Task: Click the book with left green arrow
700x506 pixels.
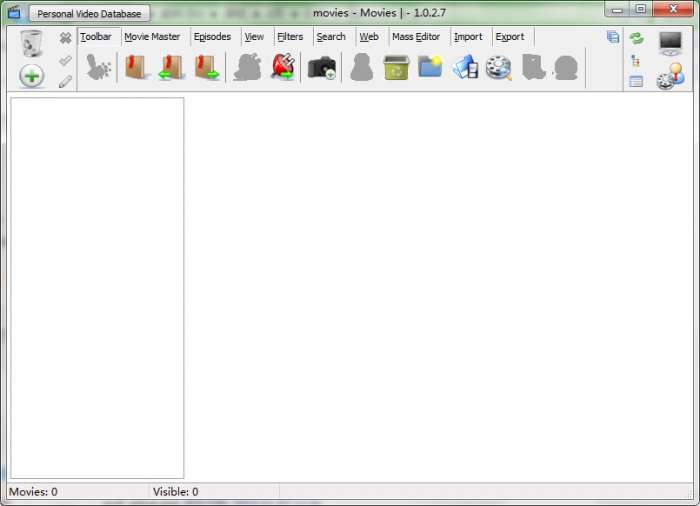Action: [x=171, y=68]
